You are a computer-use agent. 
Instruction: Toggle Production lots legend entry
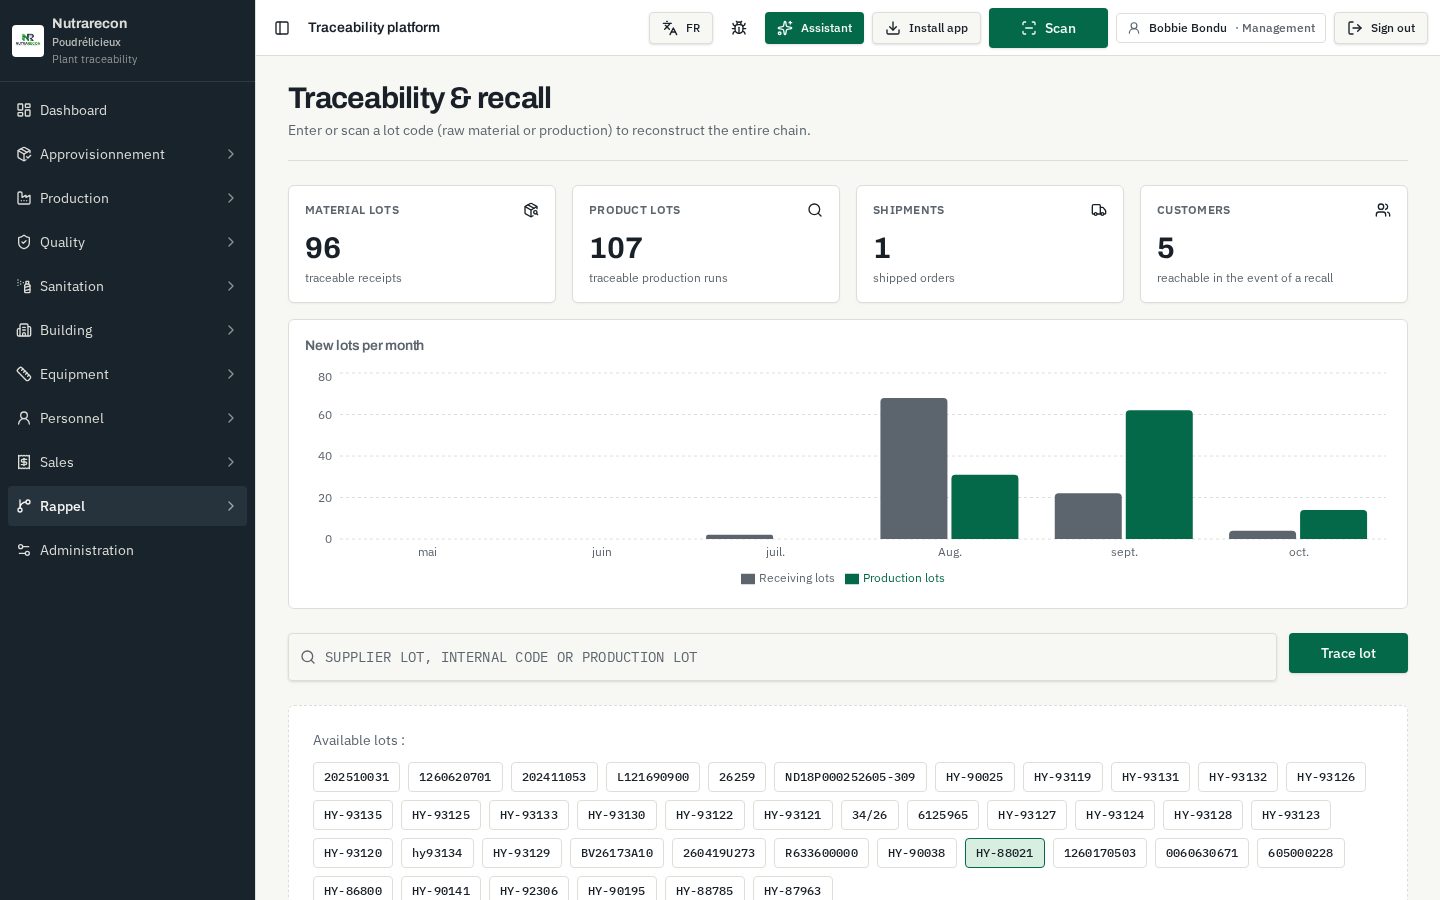pos(895,578)
